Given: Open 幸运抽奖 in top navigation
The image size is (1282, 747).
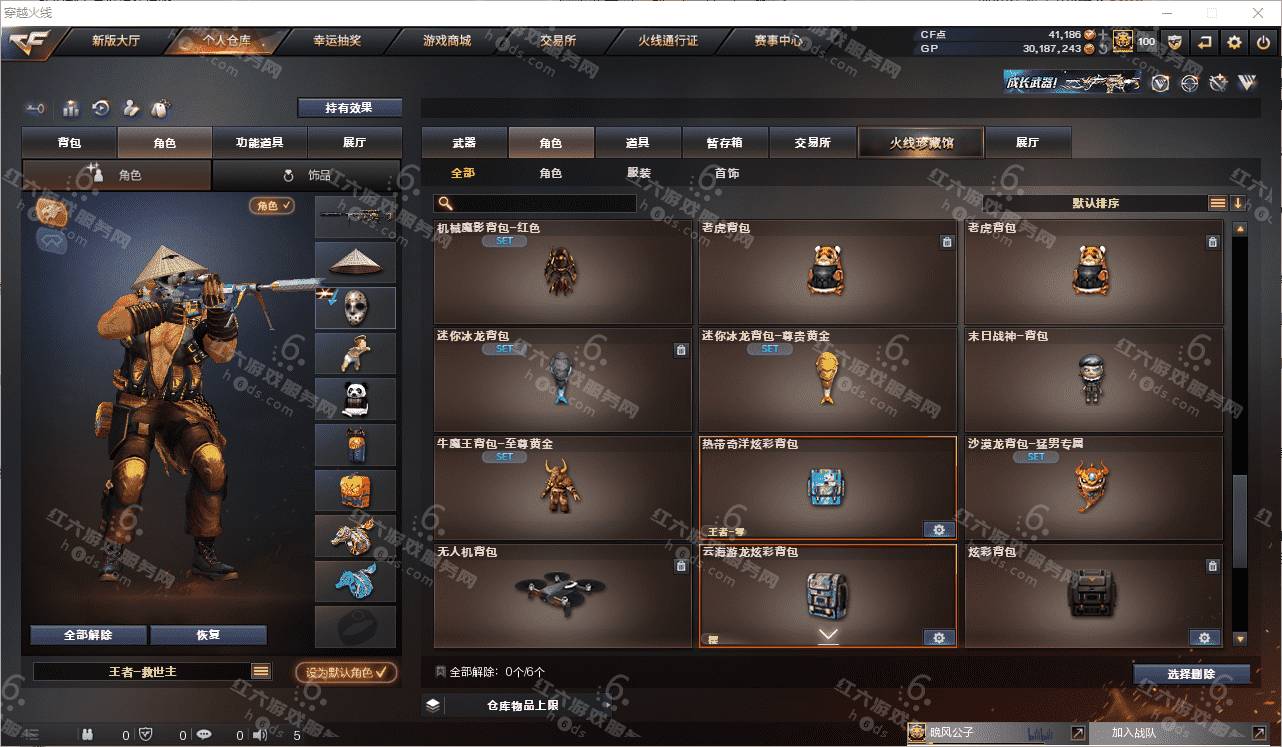Looking at the screenshot, I should (337, 41).
